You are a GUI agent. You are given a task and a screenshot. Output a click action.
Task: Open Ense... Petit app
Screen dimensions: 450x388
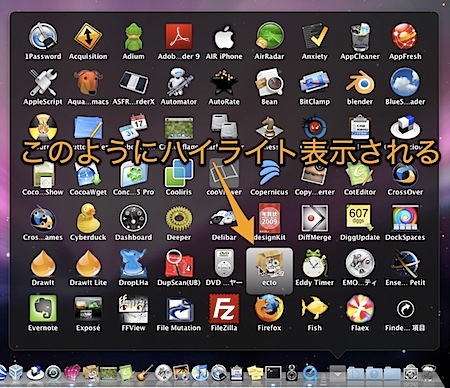[405, 264]
